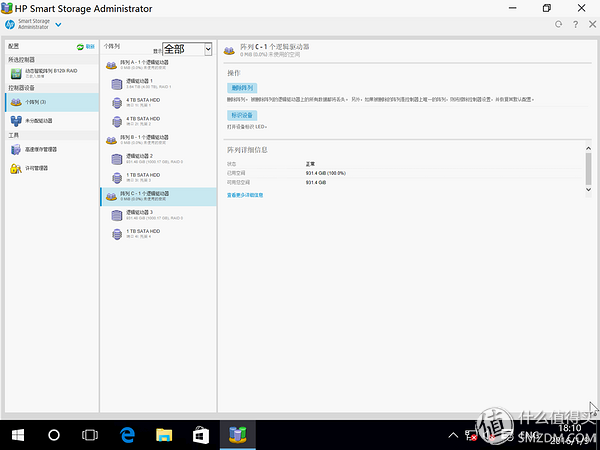
Task: Click the details scrollbar down arrow
Action: (x=589, y=189)
